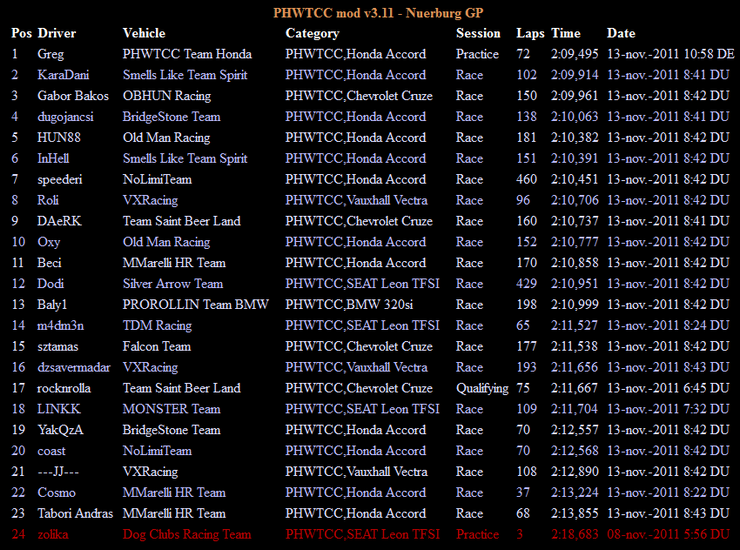Click lap time 2:09,495
Viewport: 740px width, 550px height.
coord(575,54)
